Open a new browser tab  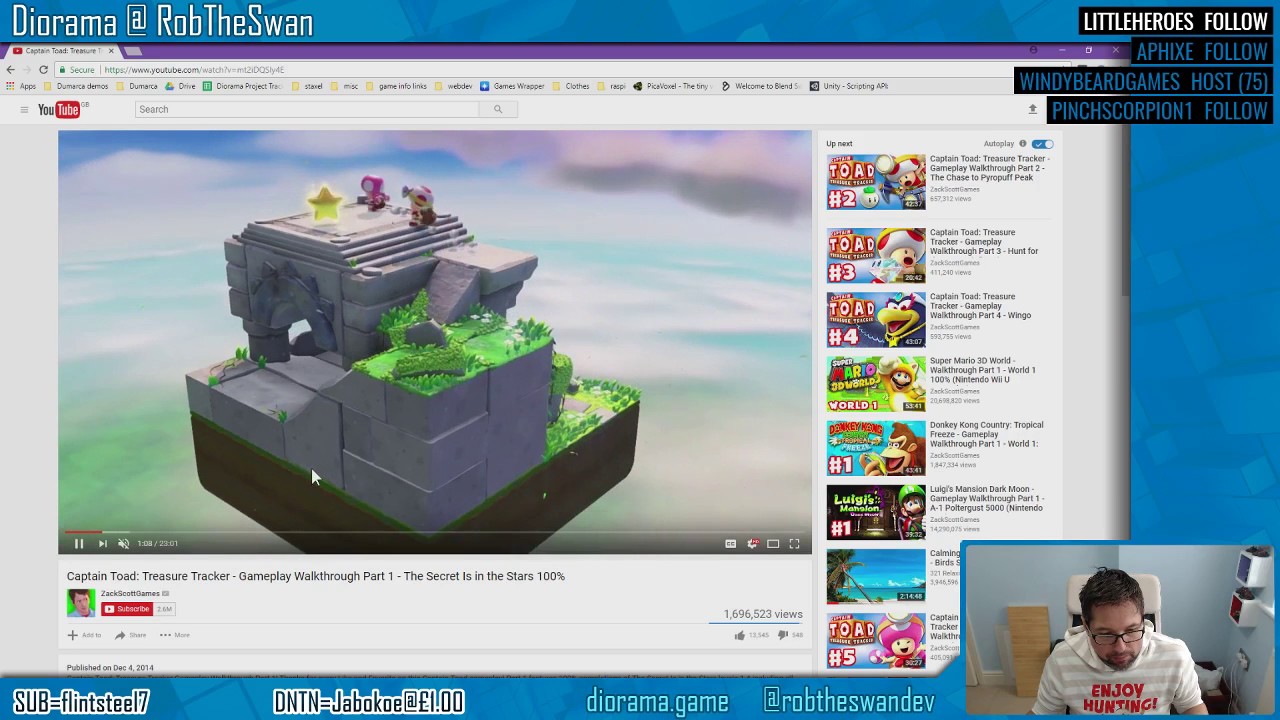pos(132,50)
